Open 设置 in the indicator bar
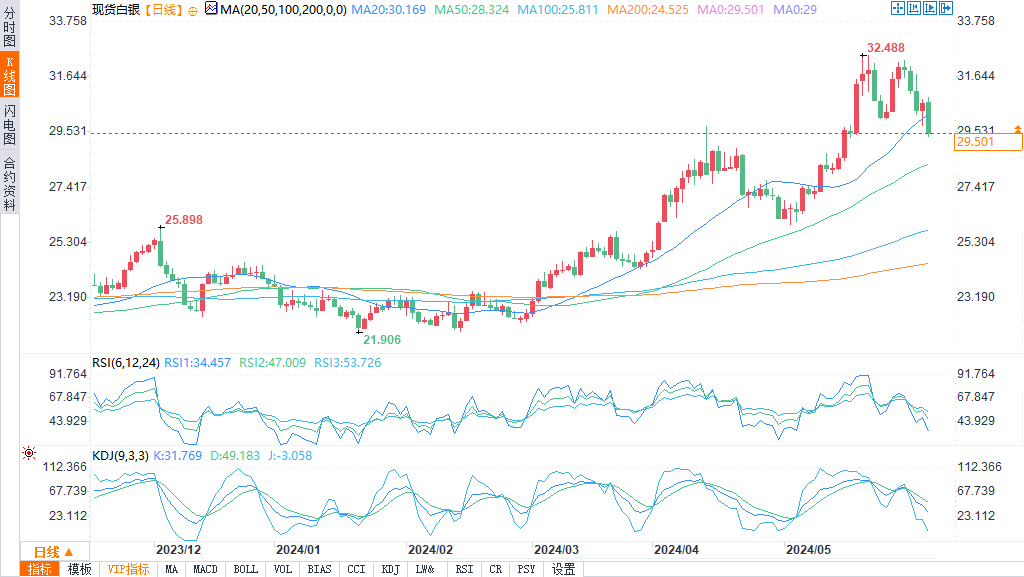Screen dimensions: 1024x577 564,569
